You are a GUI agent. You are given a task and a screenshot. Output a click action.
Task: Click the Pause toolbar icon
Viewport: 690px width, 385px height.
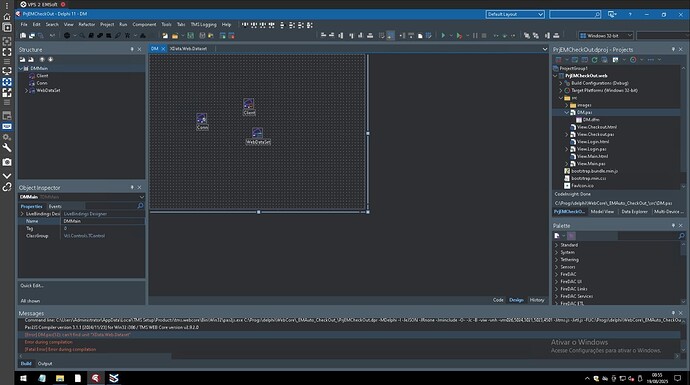(x=475, y=36)
